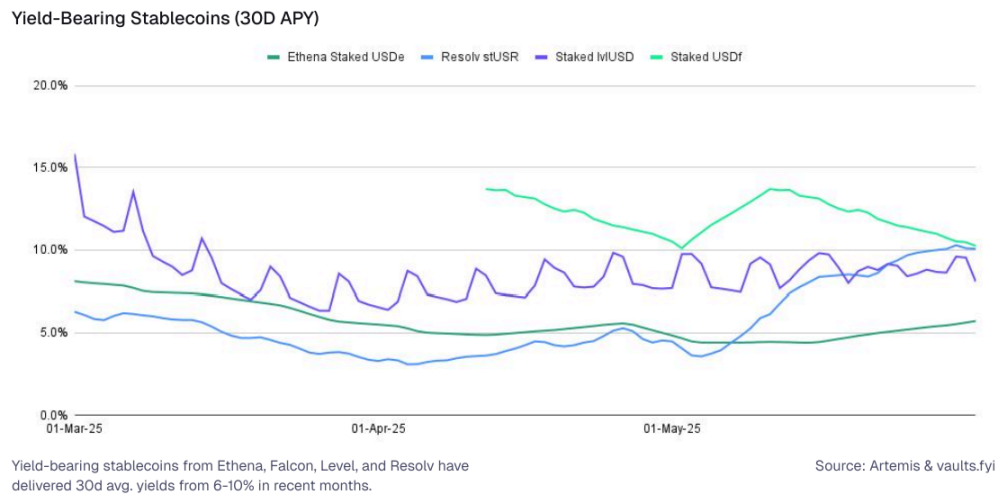Click the Staked USDf legend color swatch
1007x503 pixels.
[x=658, y=57]
